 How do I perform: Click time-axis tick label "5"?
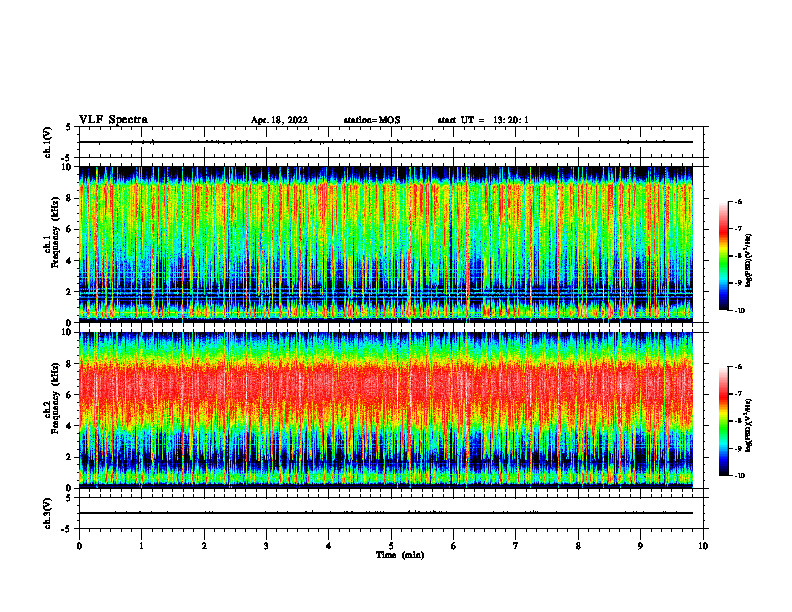click(x=391, y=546)
